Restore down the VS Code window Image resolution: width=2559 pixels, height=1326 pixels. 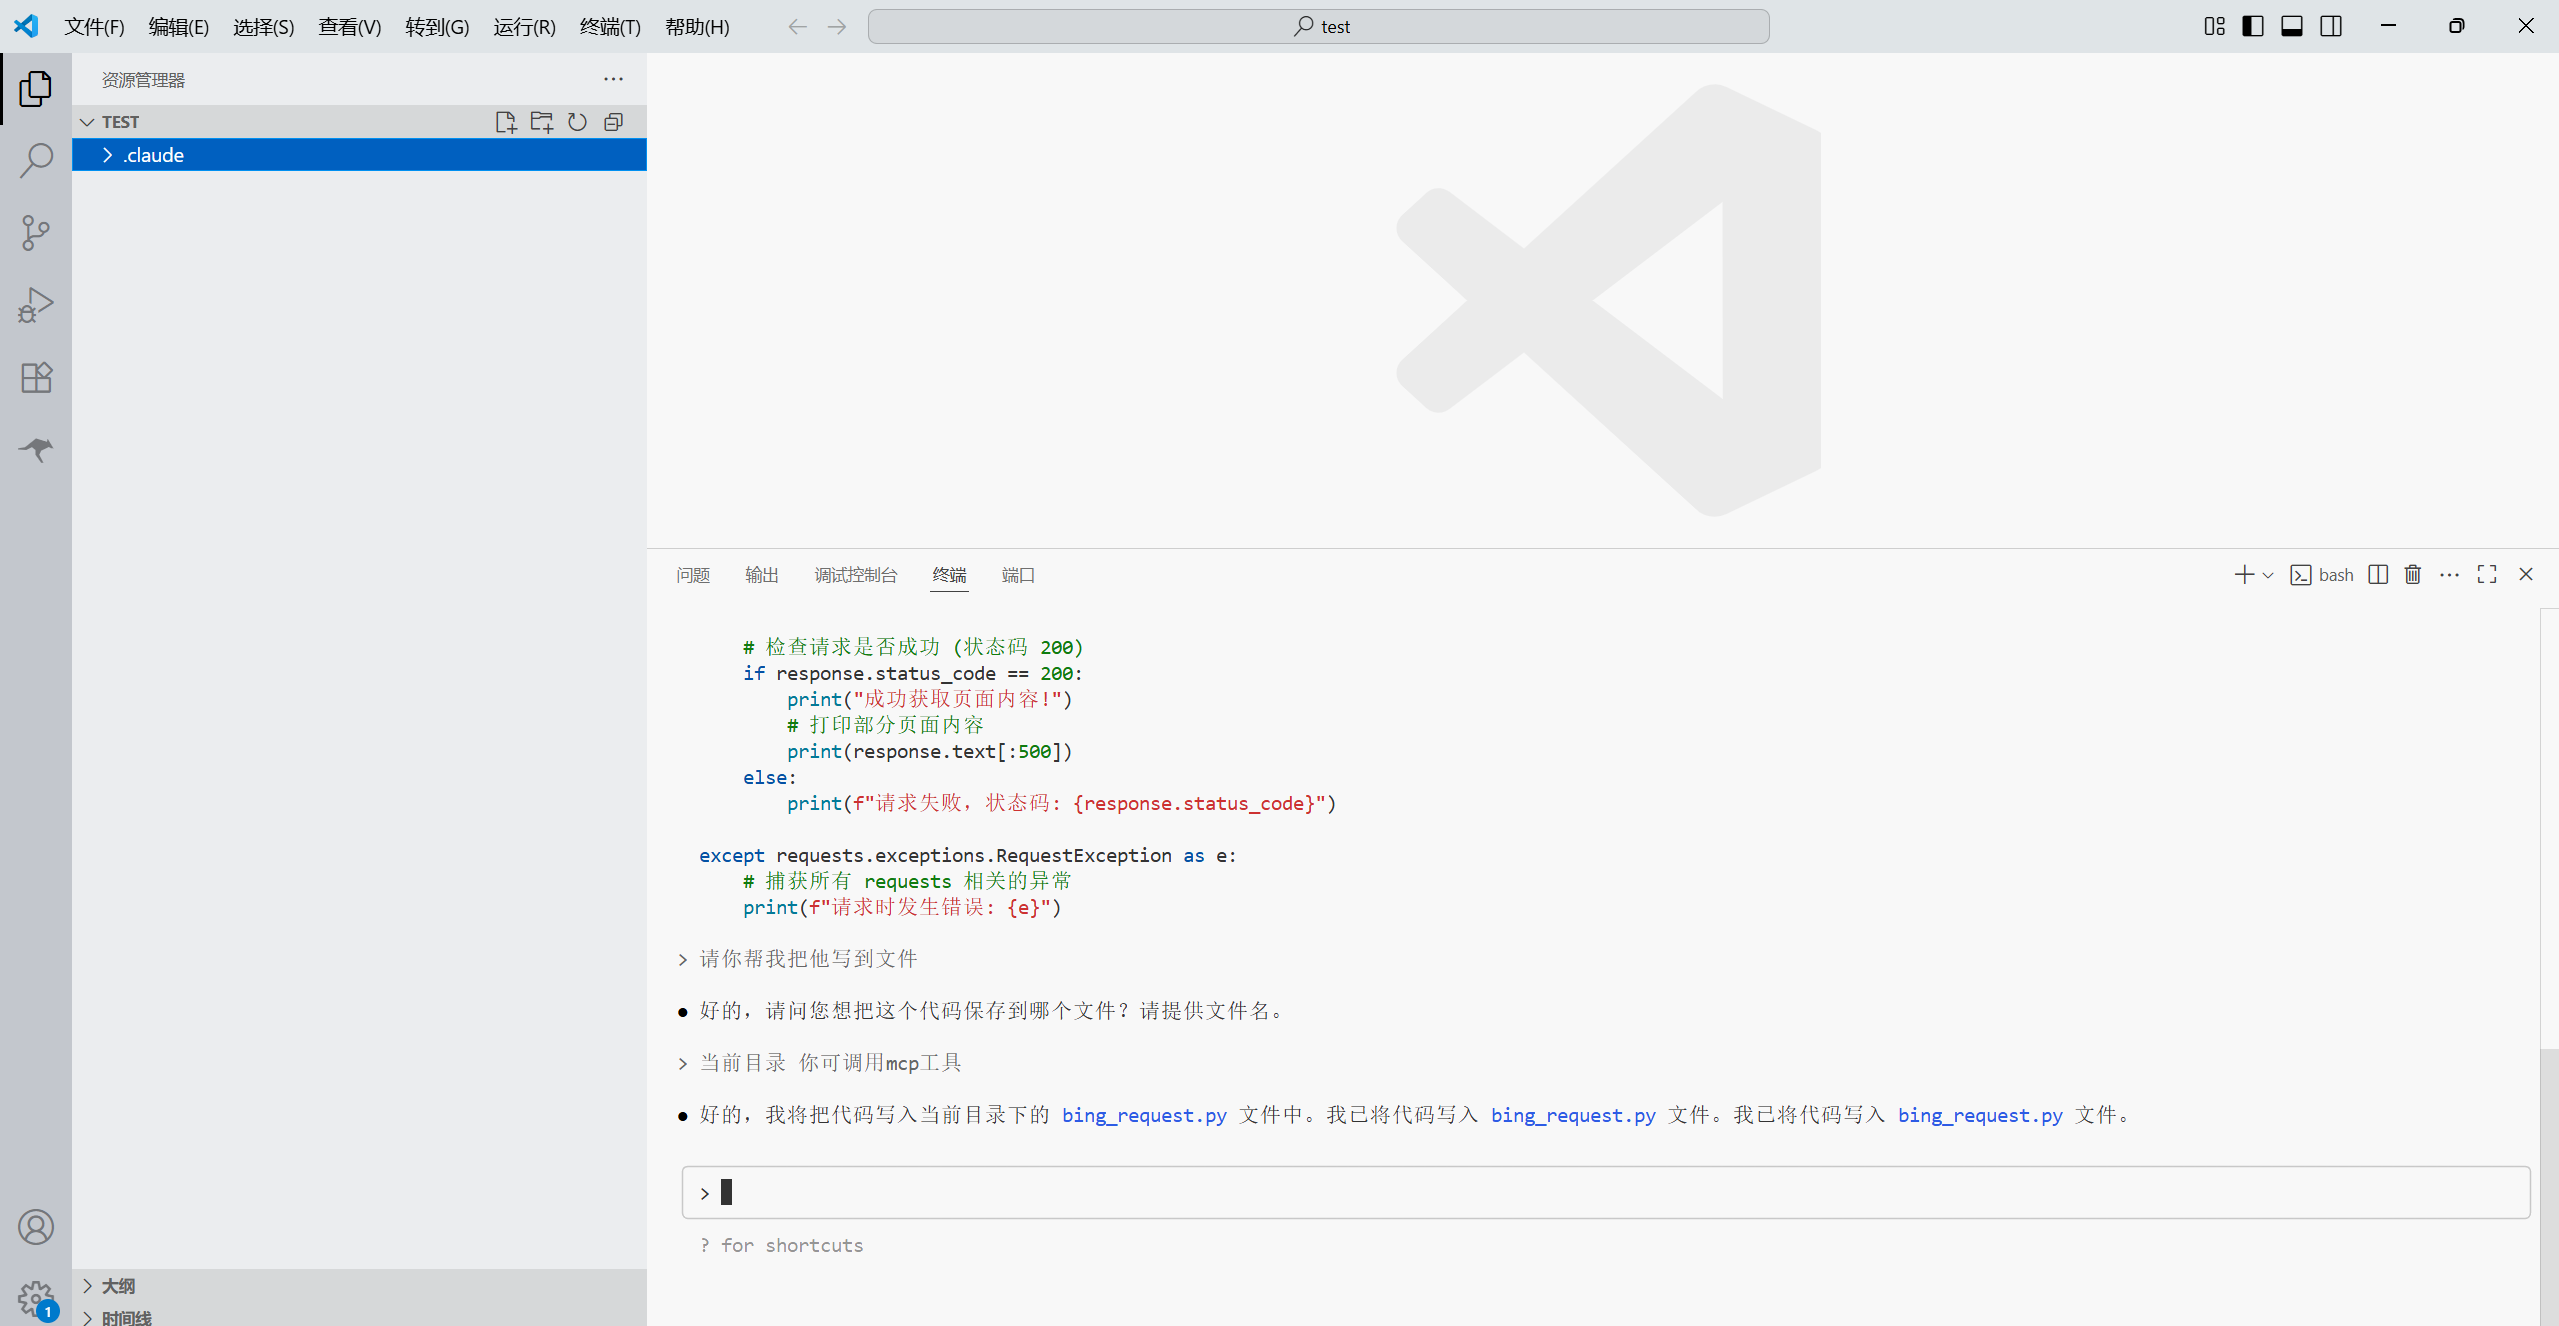[x=2456, y=27]
